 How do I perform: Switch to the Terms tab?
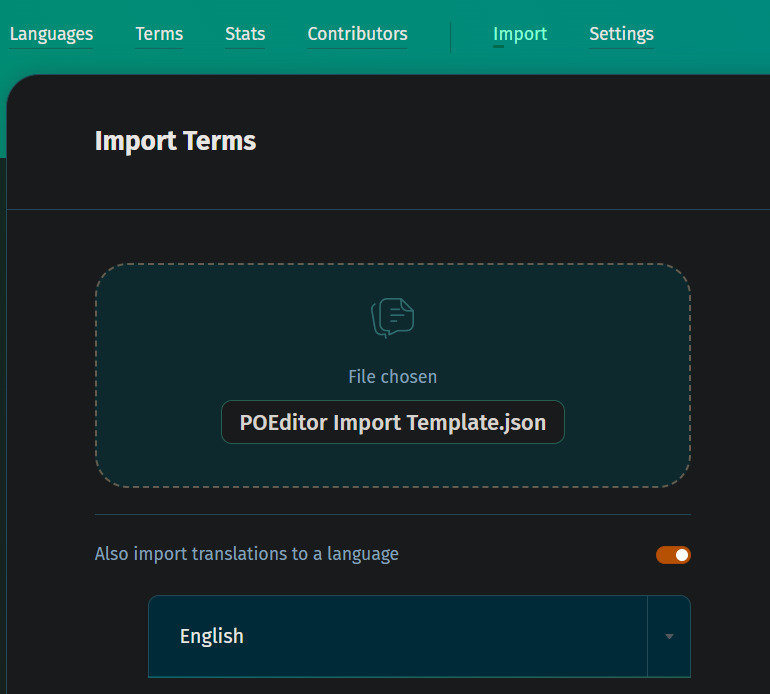(159, 34)
